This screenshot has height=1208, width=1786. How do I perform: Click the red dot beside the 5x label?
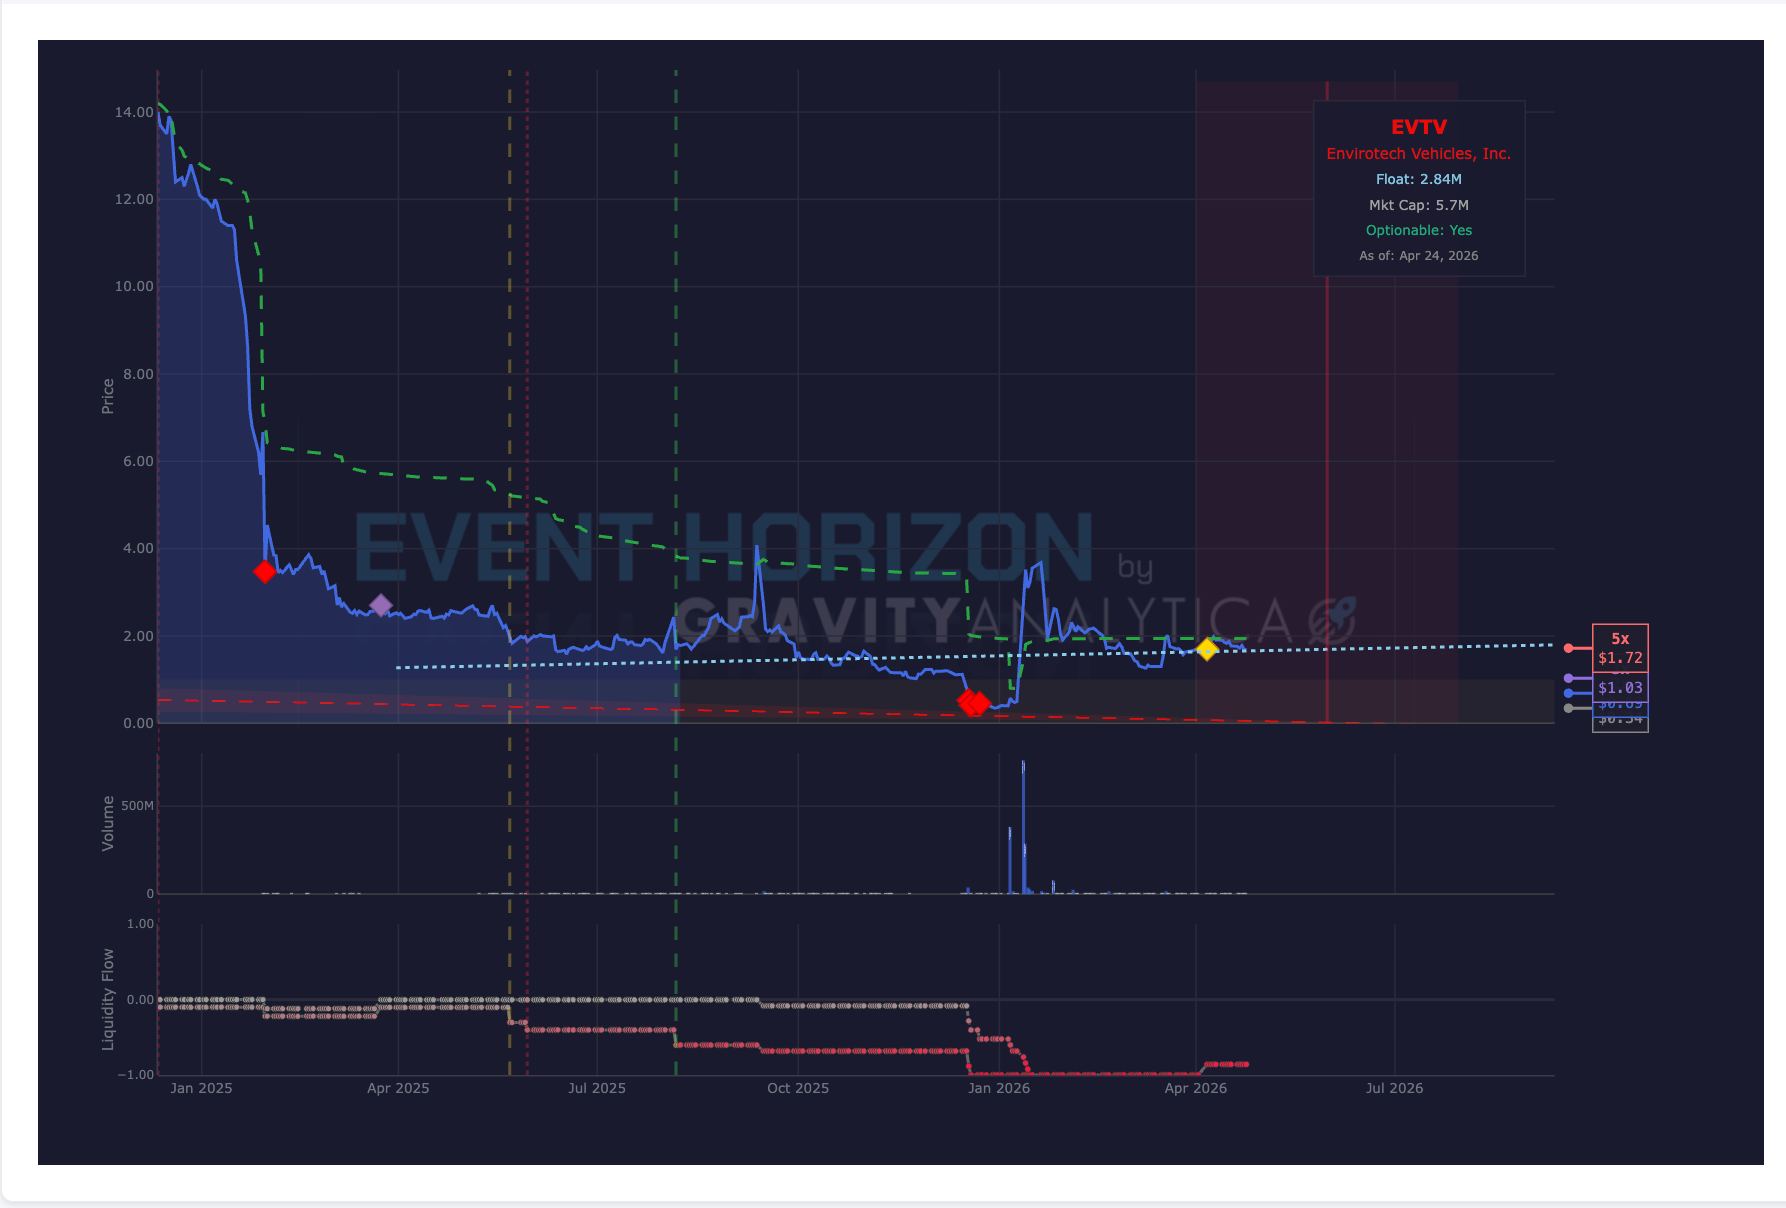[x=1568, y=648]
